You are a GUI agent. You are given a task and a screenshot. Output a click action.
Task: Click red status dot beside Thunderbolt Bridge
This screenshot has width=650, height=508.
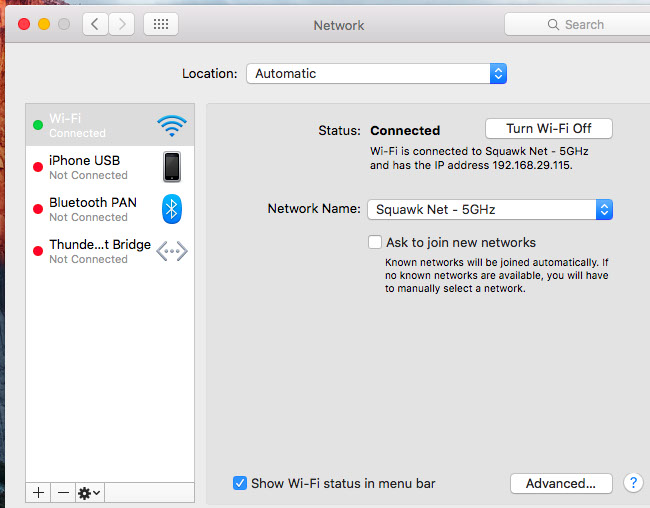click(38, 250)
